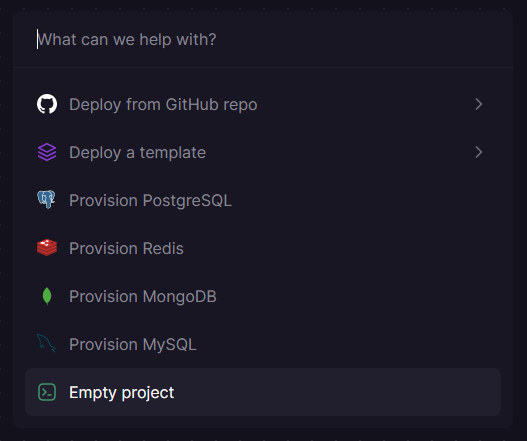Select Deploy from GitHub repo
The width and height of the screenshot is (527, 441).
tap(263, 104)
